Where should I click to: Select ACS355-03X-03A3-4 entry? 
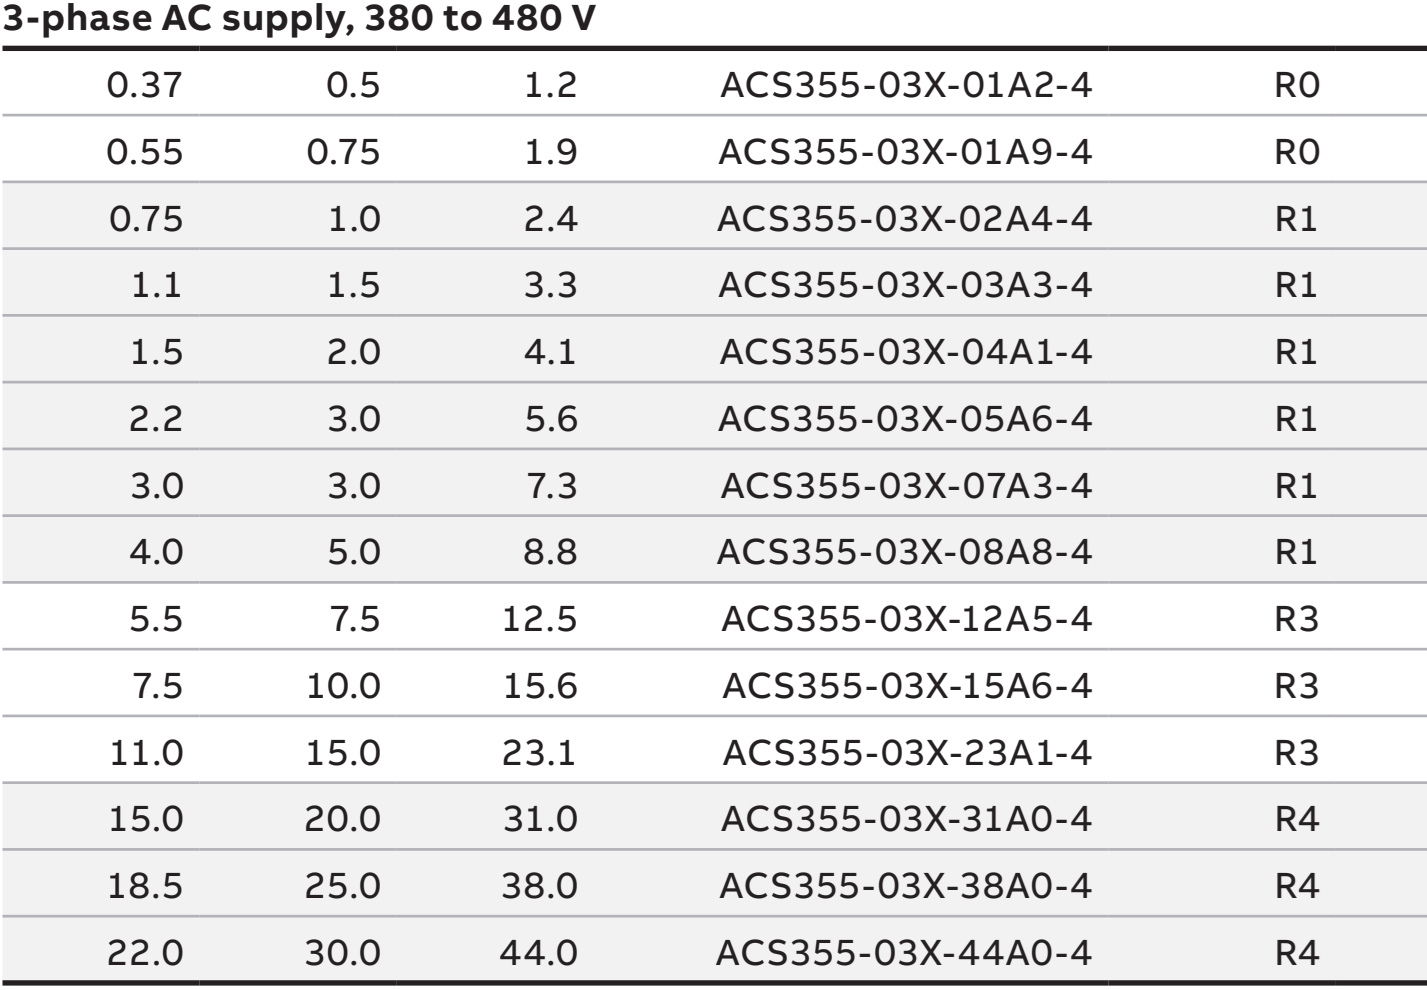[x=905, y=286]
